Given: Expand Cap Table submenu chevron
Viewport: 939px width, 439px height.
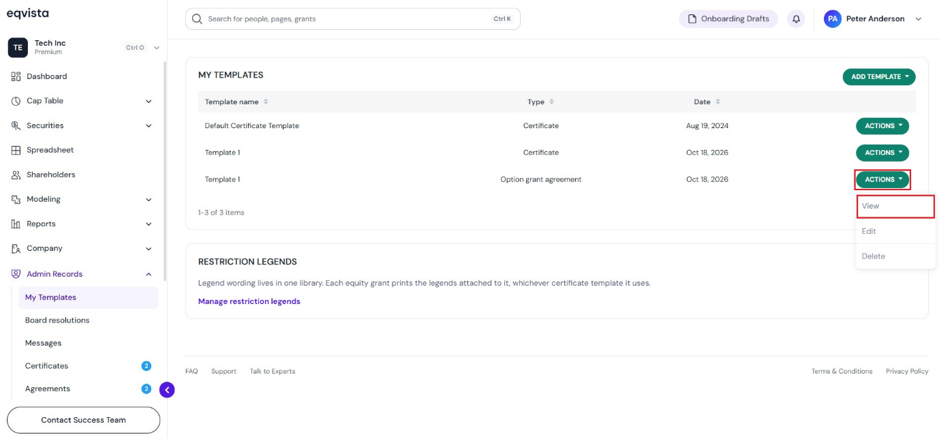Looking at the screenshot, I should pyautogui.click(x=149, y=101).
